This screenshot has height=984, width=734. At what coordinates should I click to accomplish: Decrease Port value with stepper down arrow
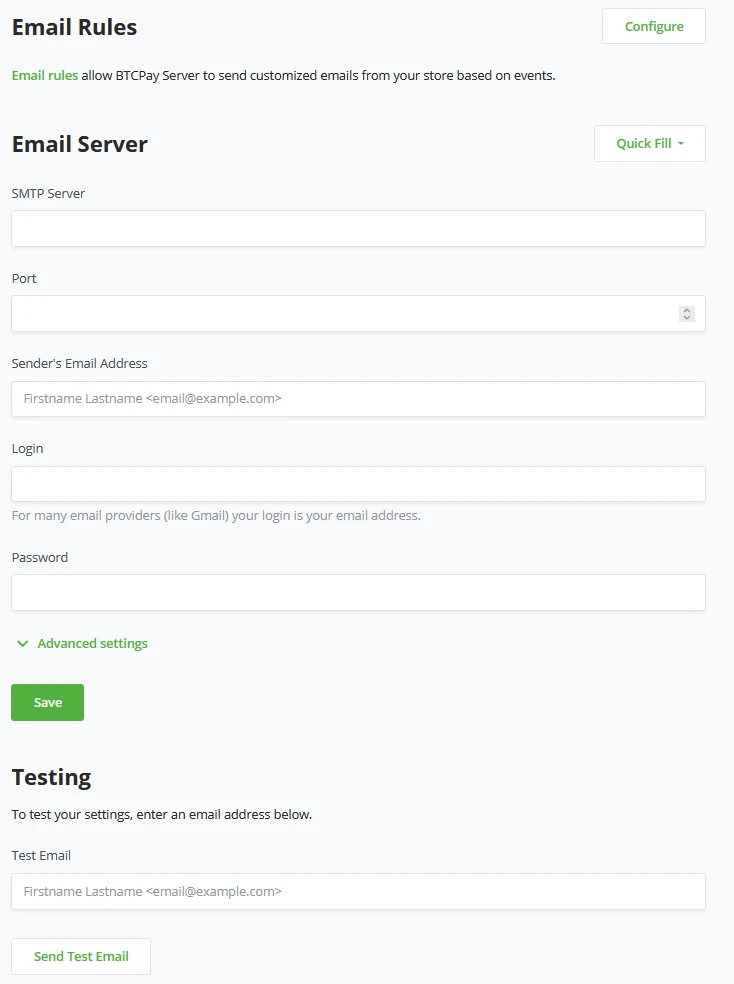coord(687,317)
